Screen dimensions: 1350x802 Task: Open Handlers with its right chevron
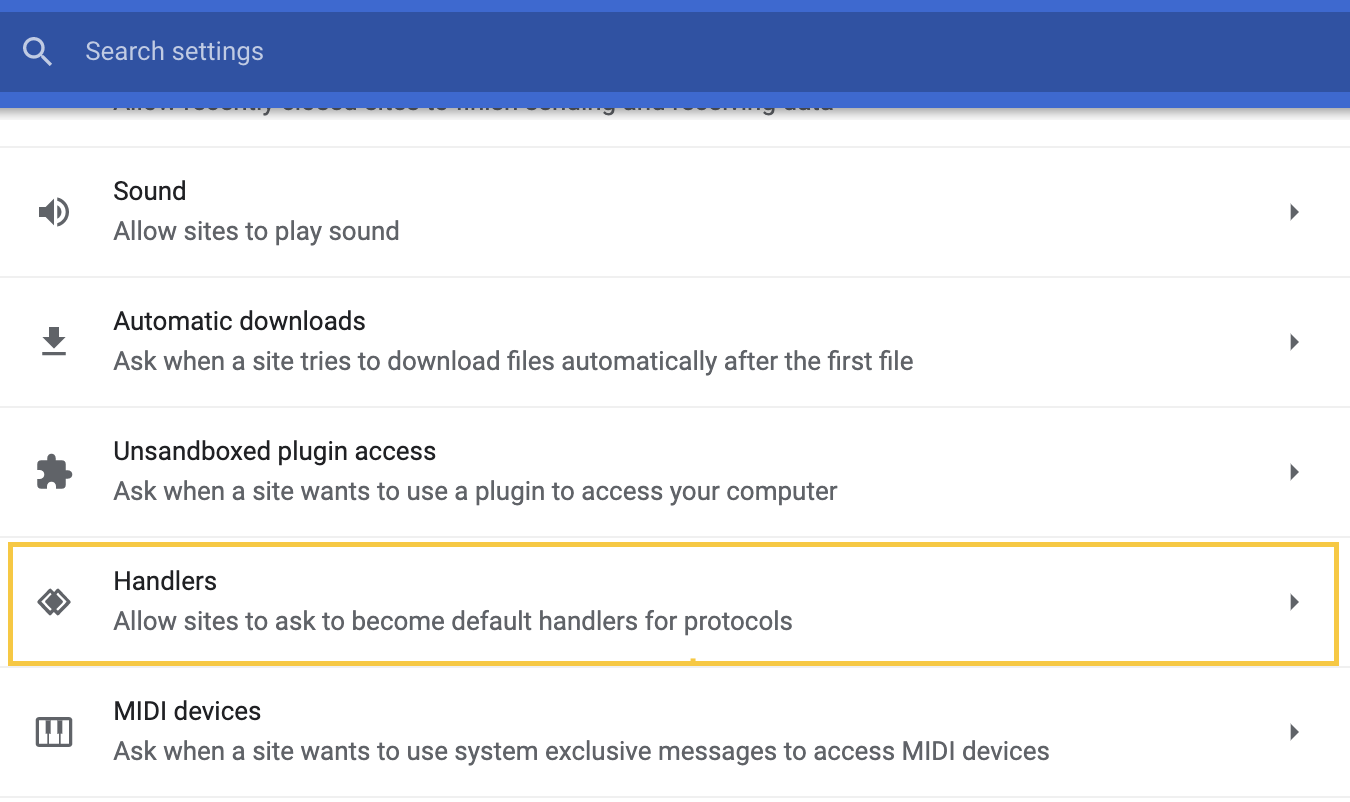click(1294, 602)
